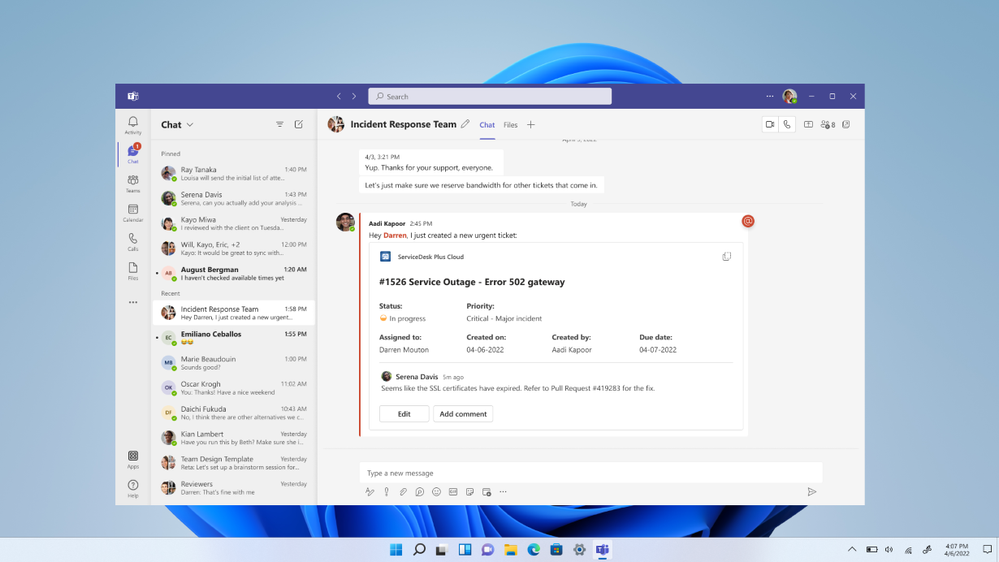Go forward in Teams history
The height and width of the screenshot is (562, 999).
point(354,96)
